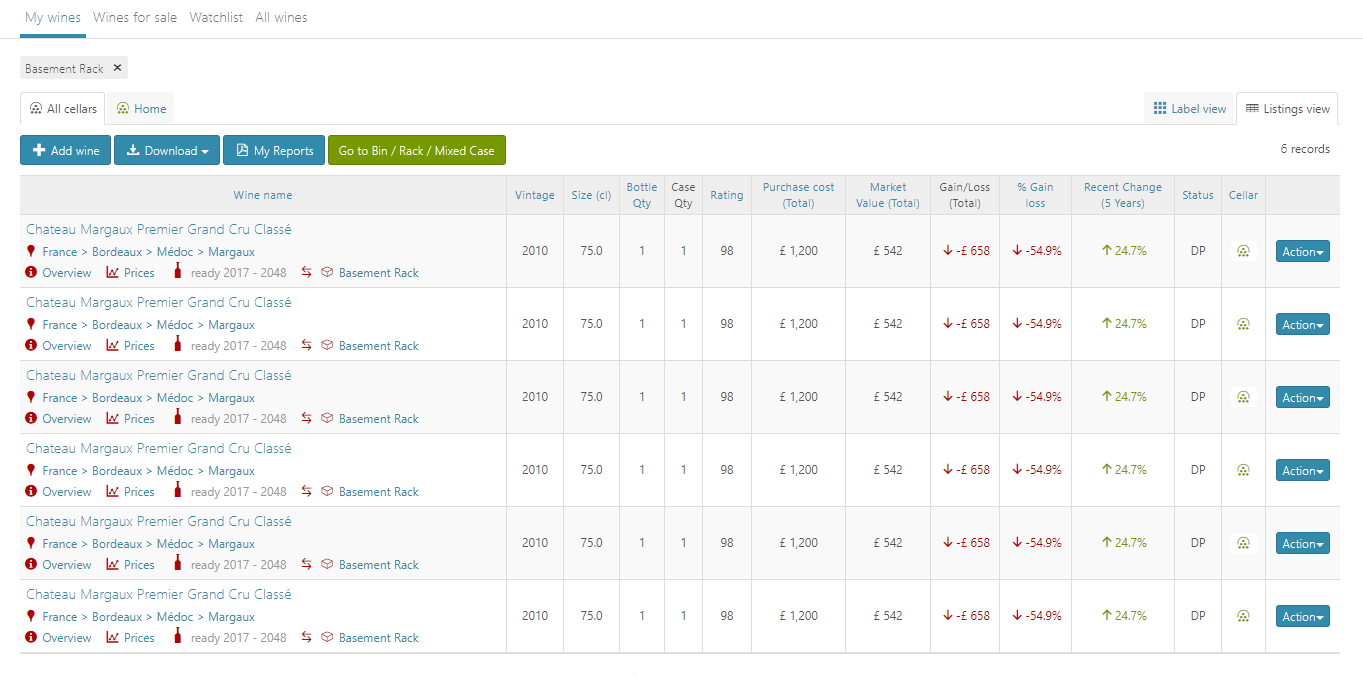Open the Bordeaux region link in first row
Image resolution: width=1363 pixels, height=675 pixels.
pyautogui.click(x=117, y=251)
